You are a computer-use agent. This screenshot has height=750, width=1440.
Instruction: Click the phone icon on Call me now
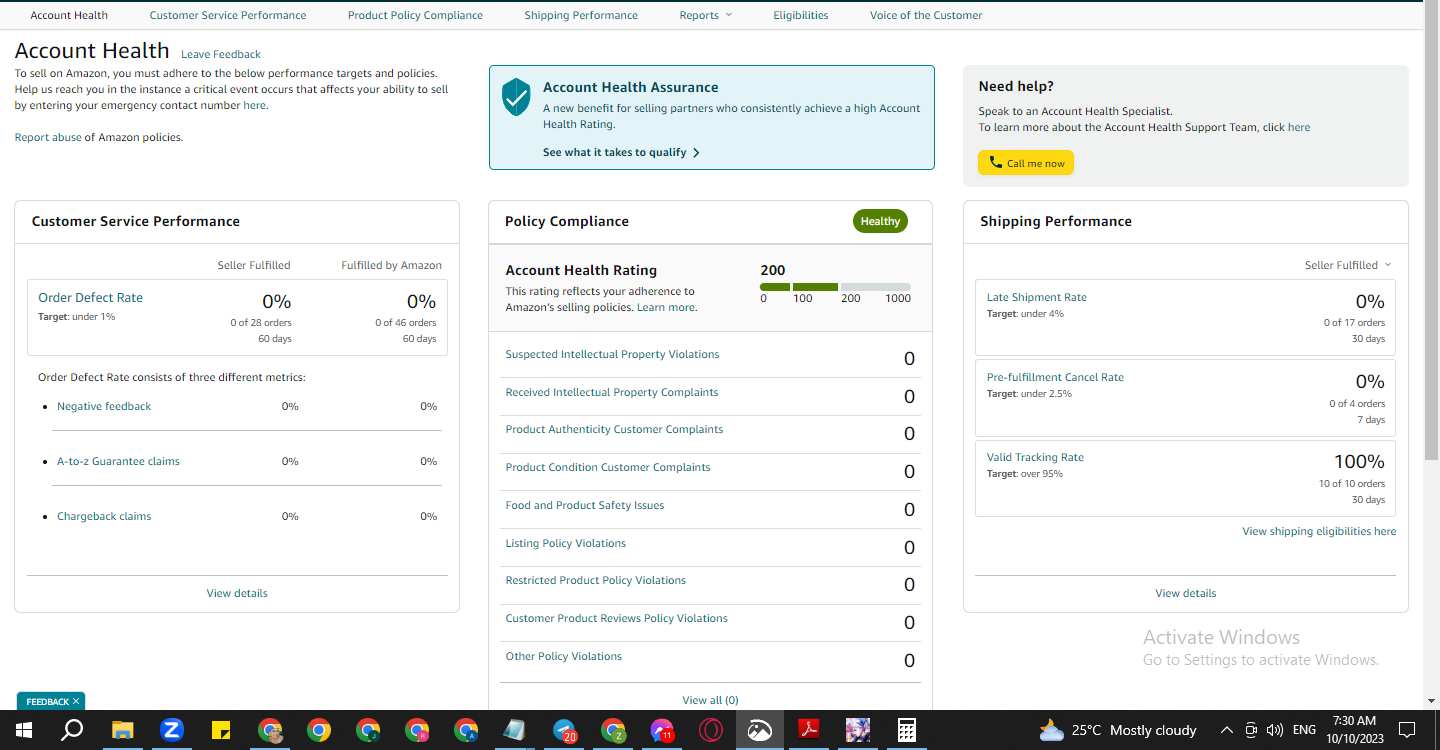995,163
